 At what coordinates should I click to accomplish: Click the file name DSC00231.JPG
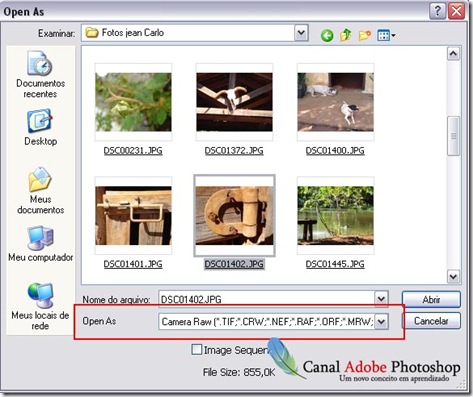click(x=133, y=151)
